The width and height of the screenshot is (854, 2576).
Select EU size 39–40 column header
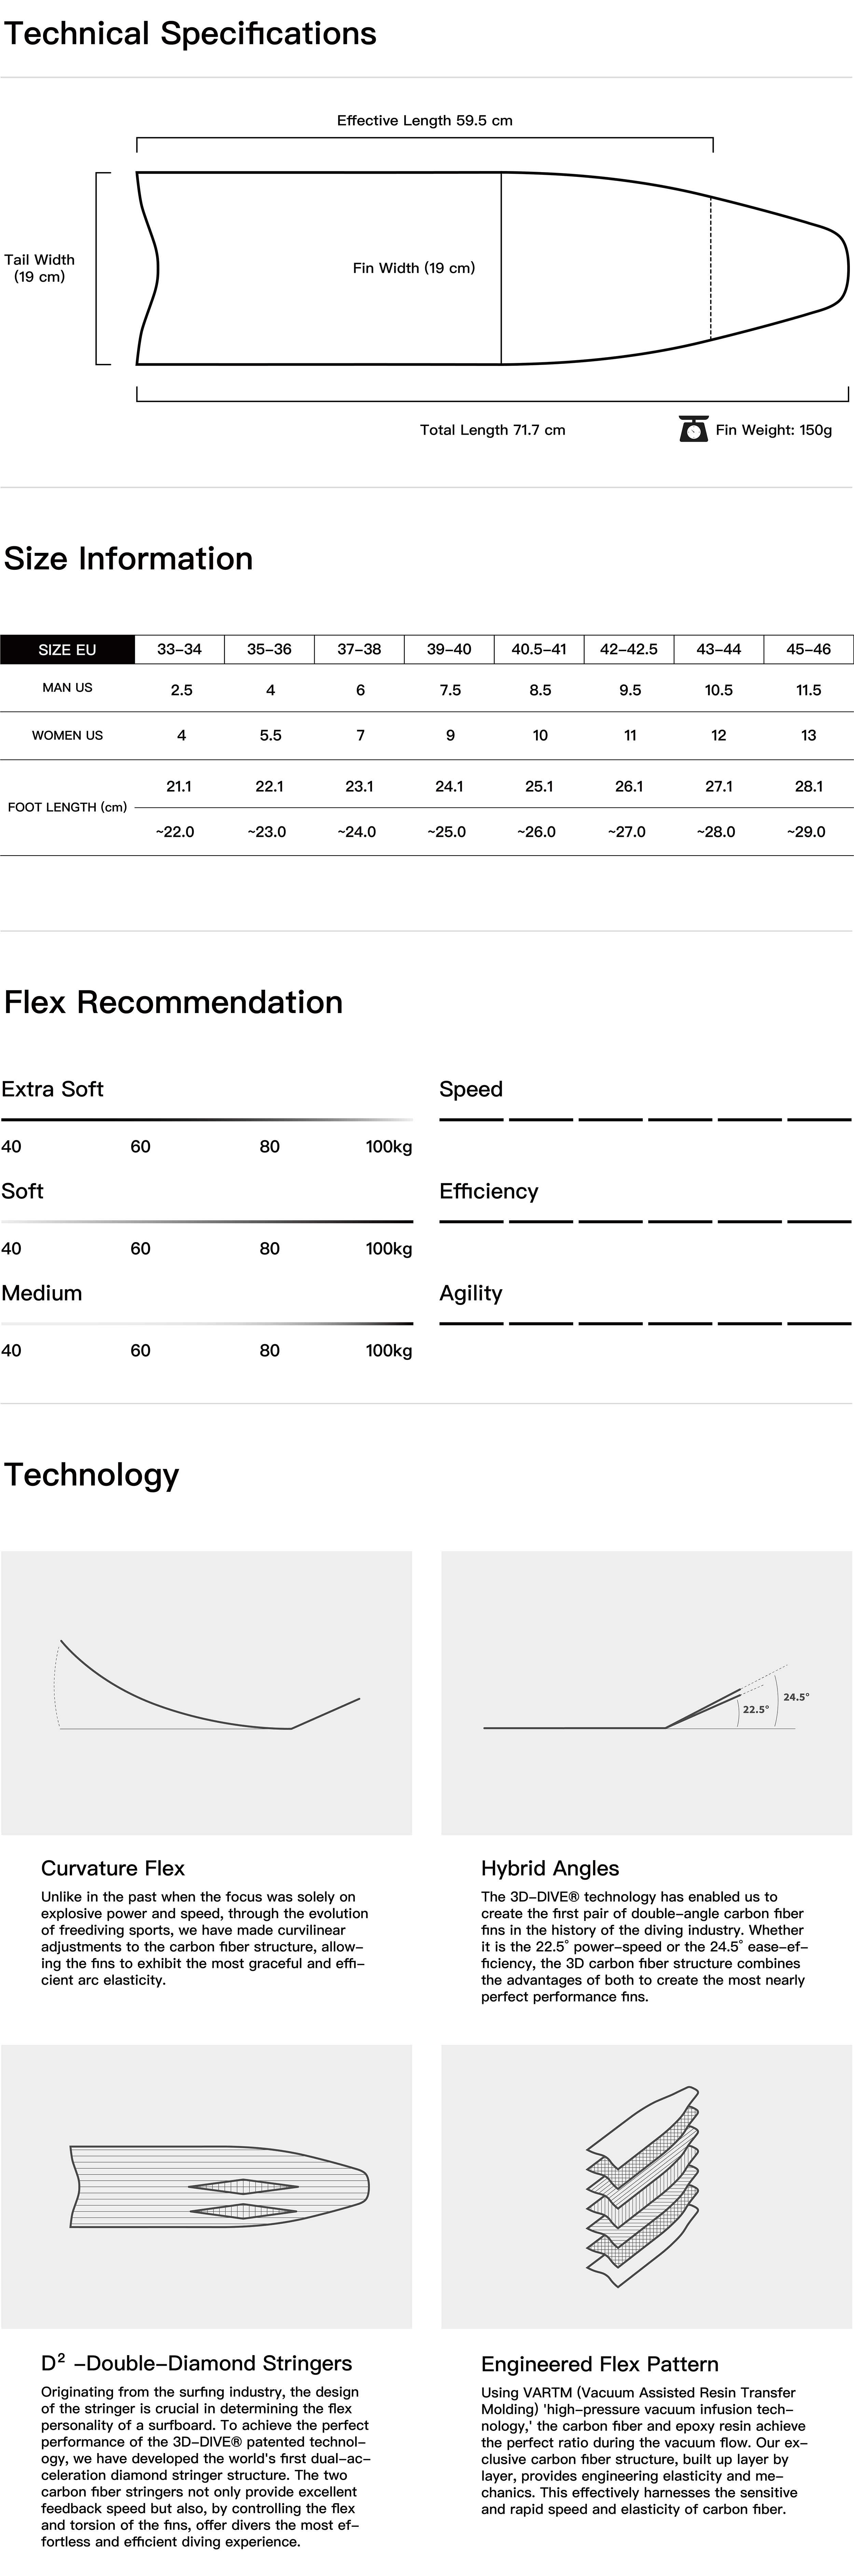click(x=449, y=649)
